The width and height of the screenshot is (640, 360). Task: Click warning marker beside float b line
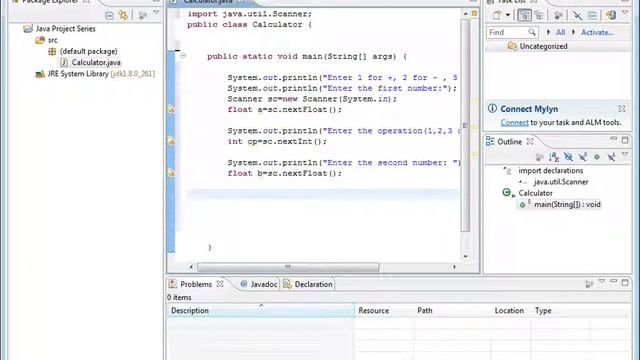tap(171, 173)
